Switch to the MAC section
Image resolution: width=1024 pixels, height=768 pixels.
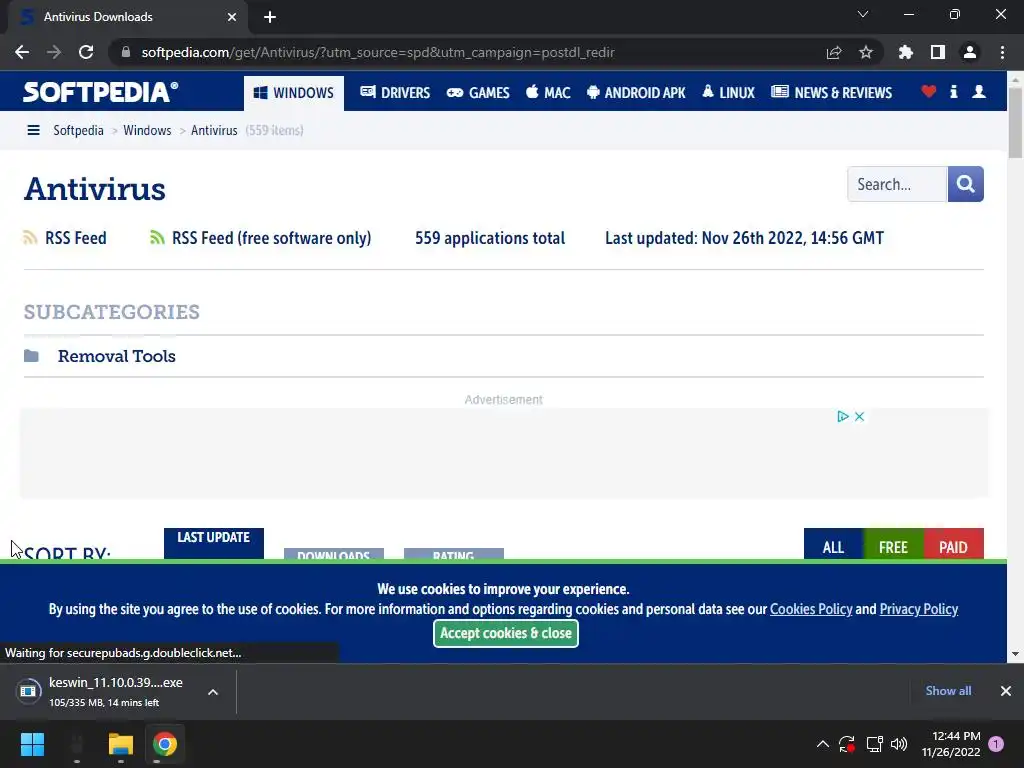point(549,93)
